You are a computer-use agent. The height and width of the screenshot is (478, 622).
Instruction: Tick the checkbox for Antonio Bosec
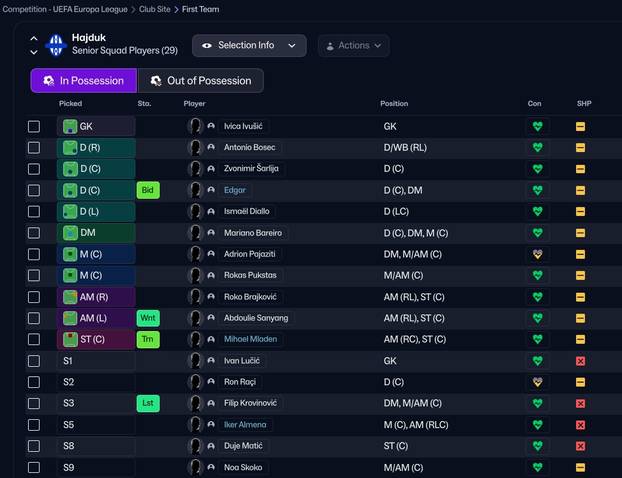34,148
